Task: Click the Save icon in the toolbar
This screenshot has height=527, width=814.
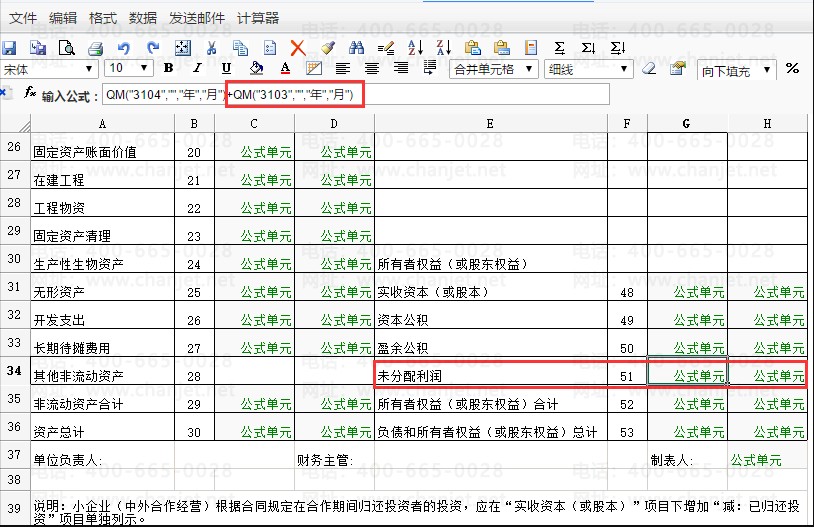Action: 9,48
